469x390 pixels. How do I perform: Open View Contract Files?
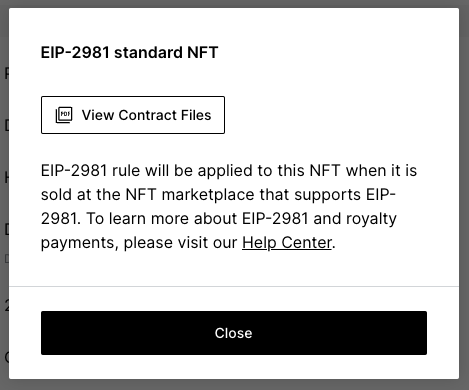click(133, 115)
